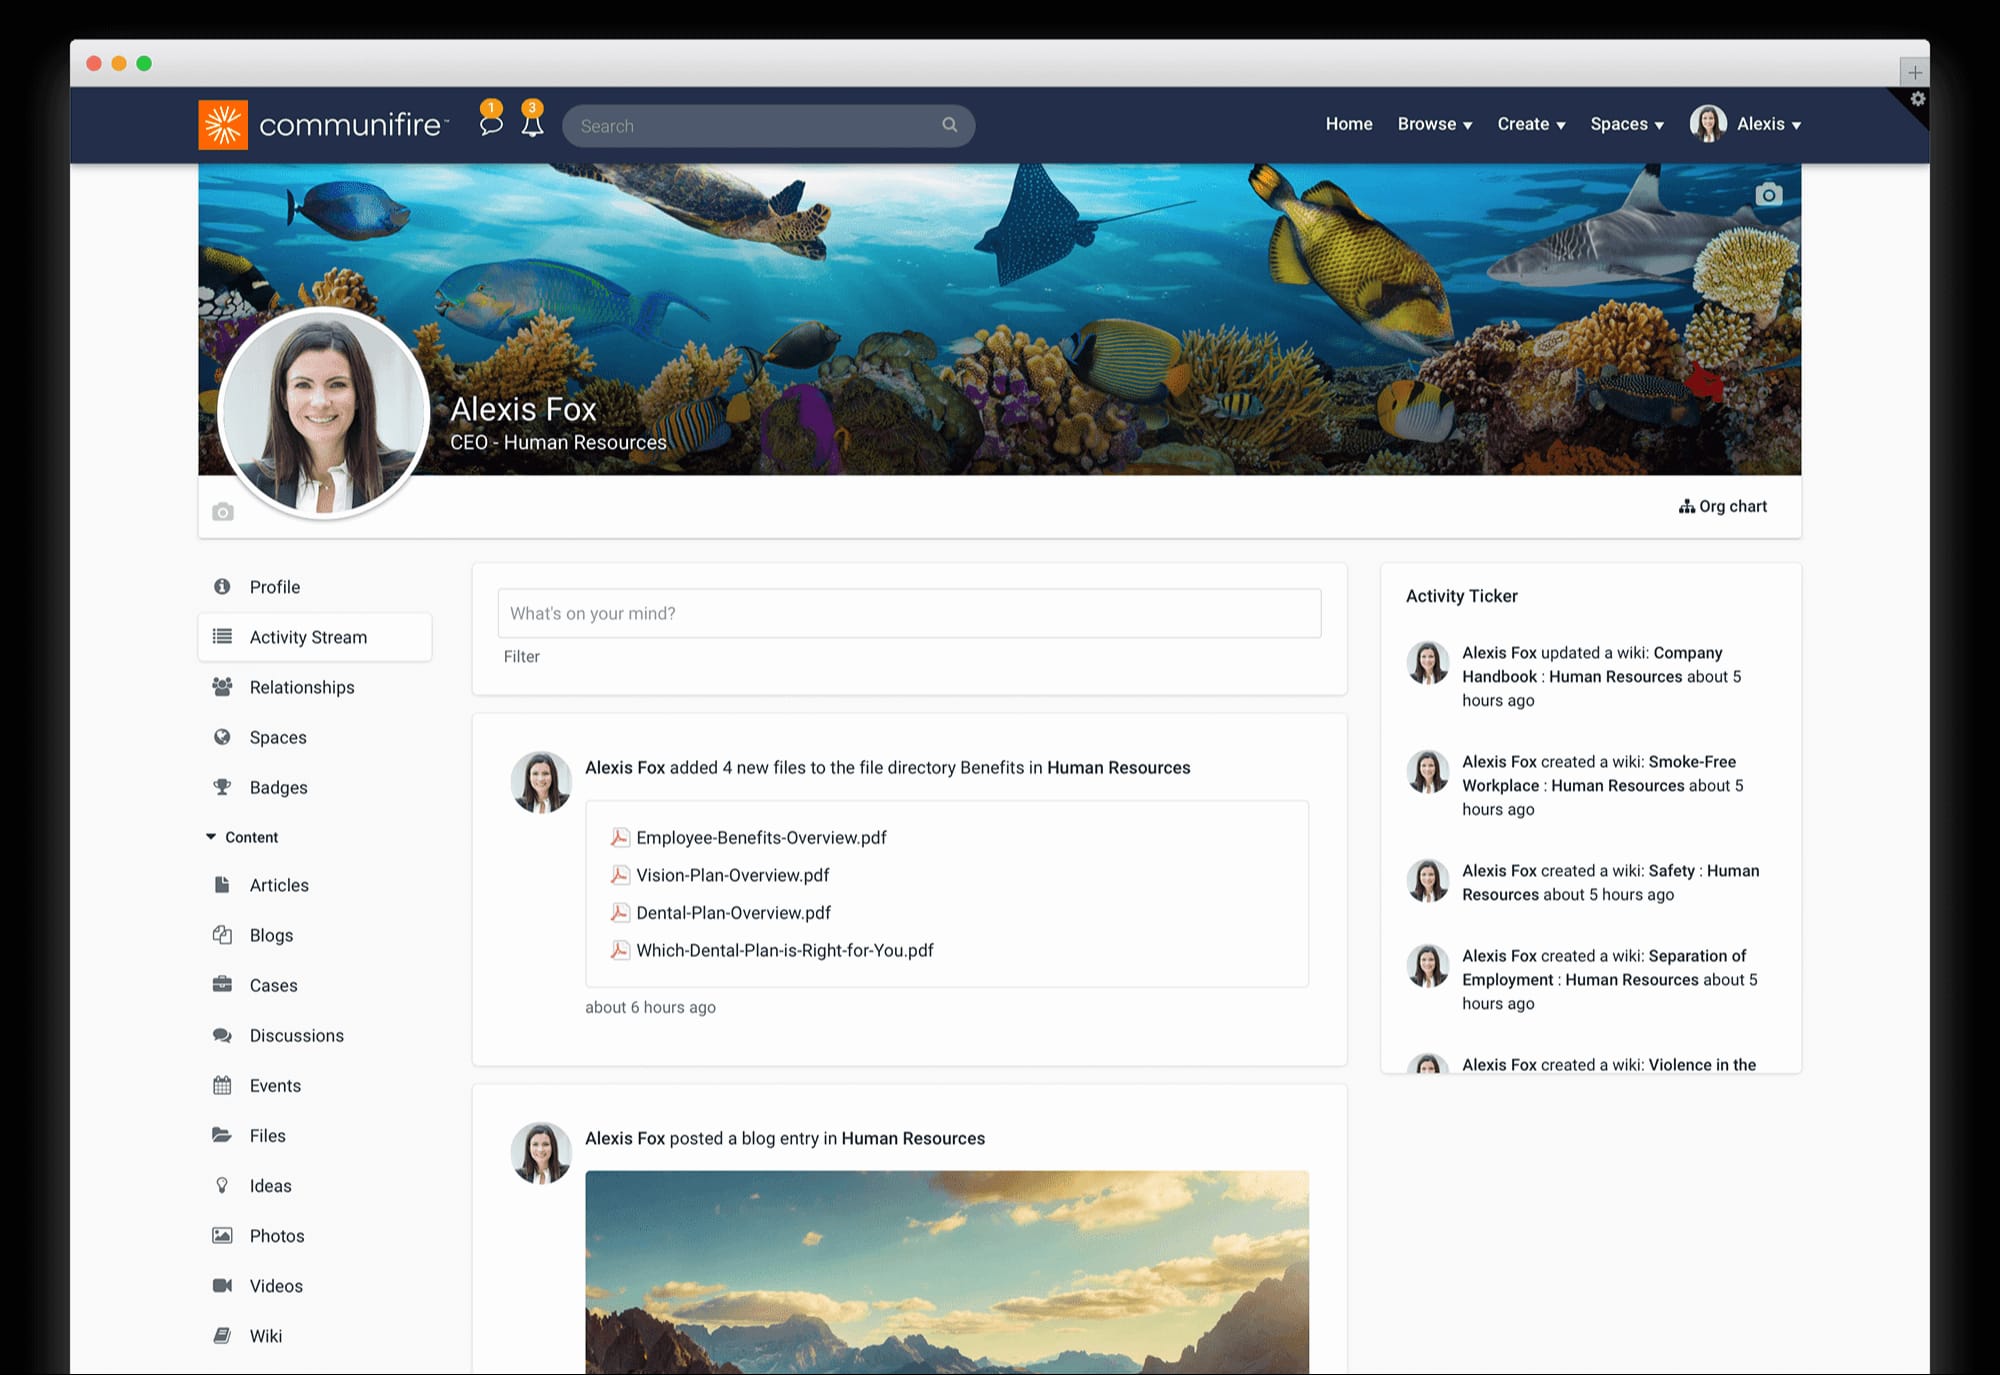The width and height of the screenshot is (2000, 1375).
Task: Open the Discussions section via its chat icon
Action: pyautogui.click(x=222, y=1035)
